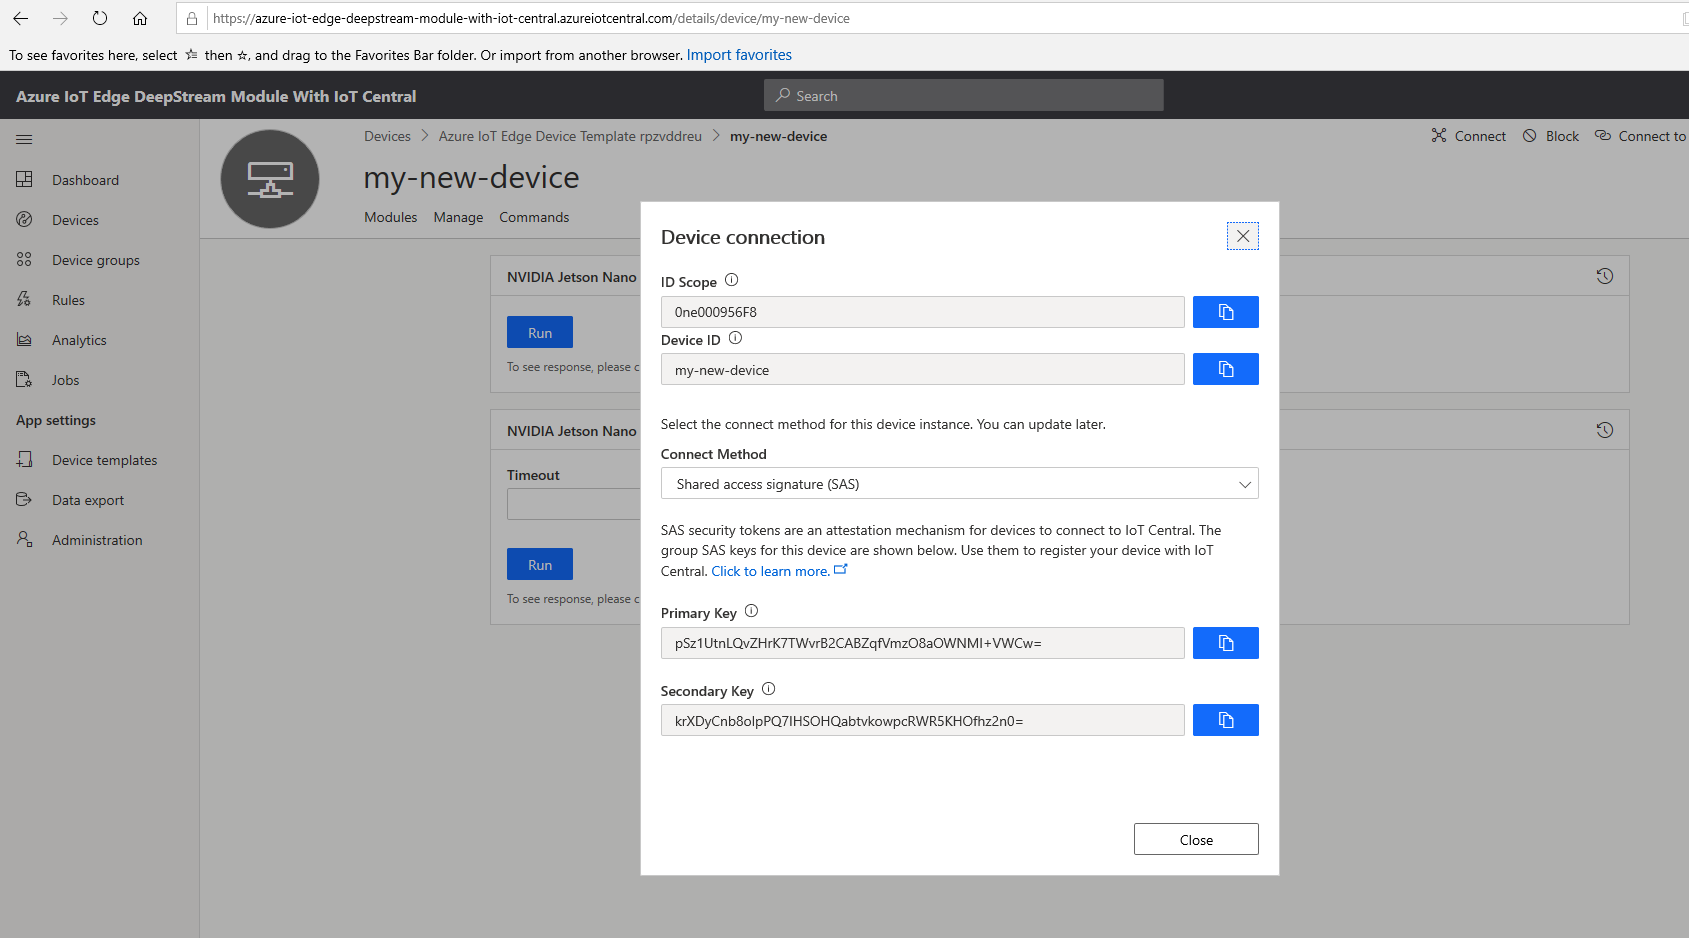Click the Jobs sidebar icon
1689x938 pixels.
coord(24,379)
